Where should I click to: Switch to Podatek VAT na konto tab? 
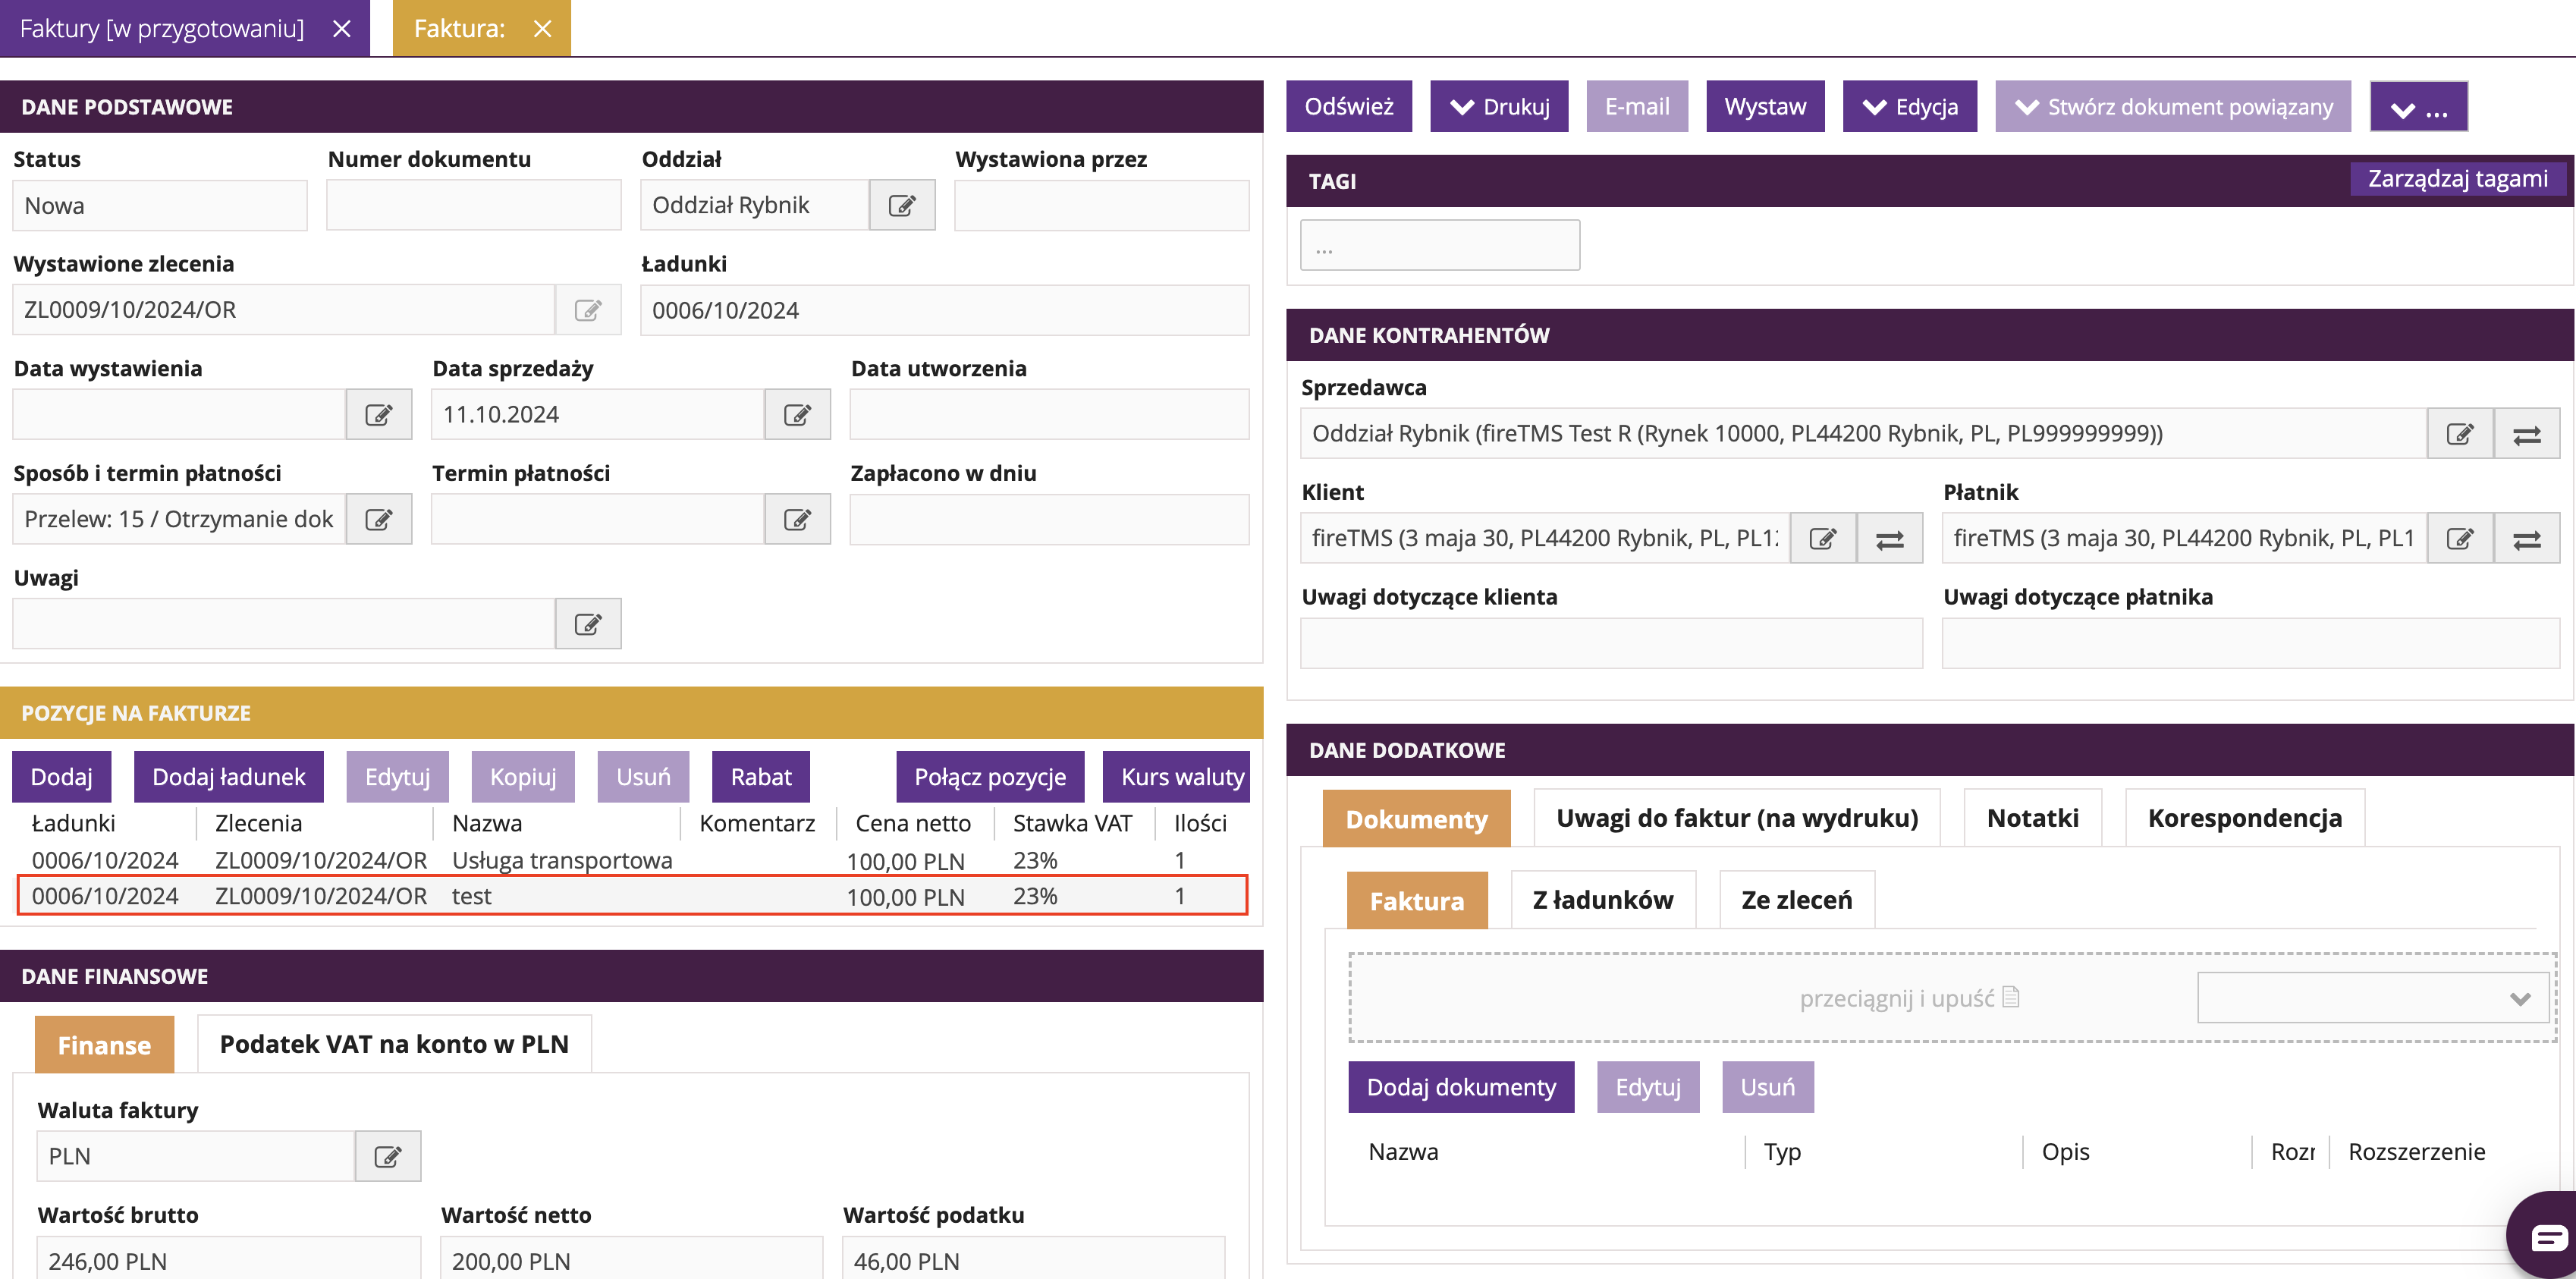point(394,1044)
